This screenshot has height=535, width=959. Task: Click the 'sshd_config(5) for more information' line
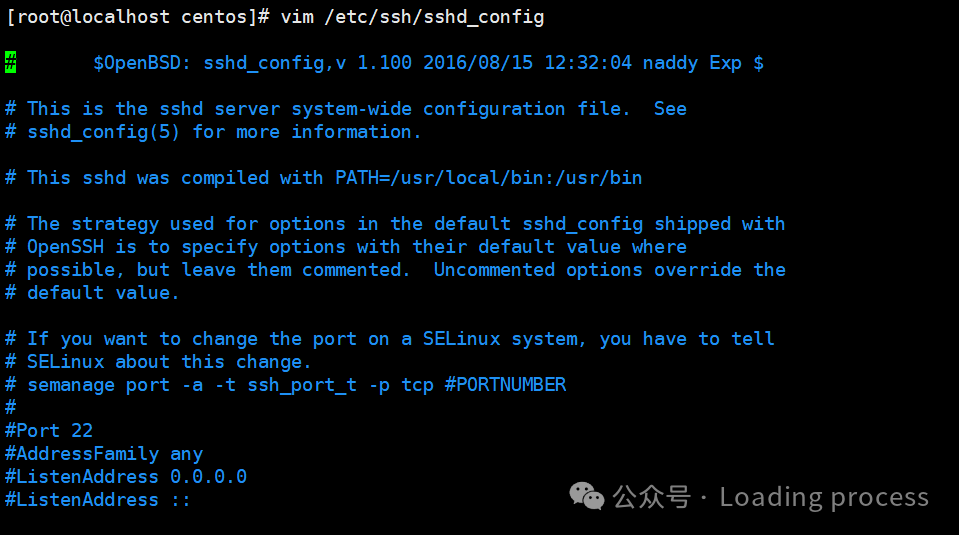213,132
